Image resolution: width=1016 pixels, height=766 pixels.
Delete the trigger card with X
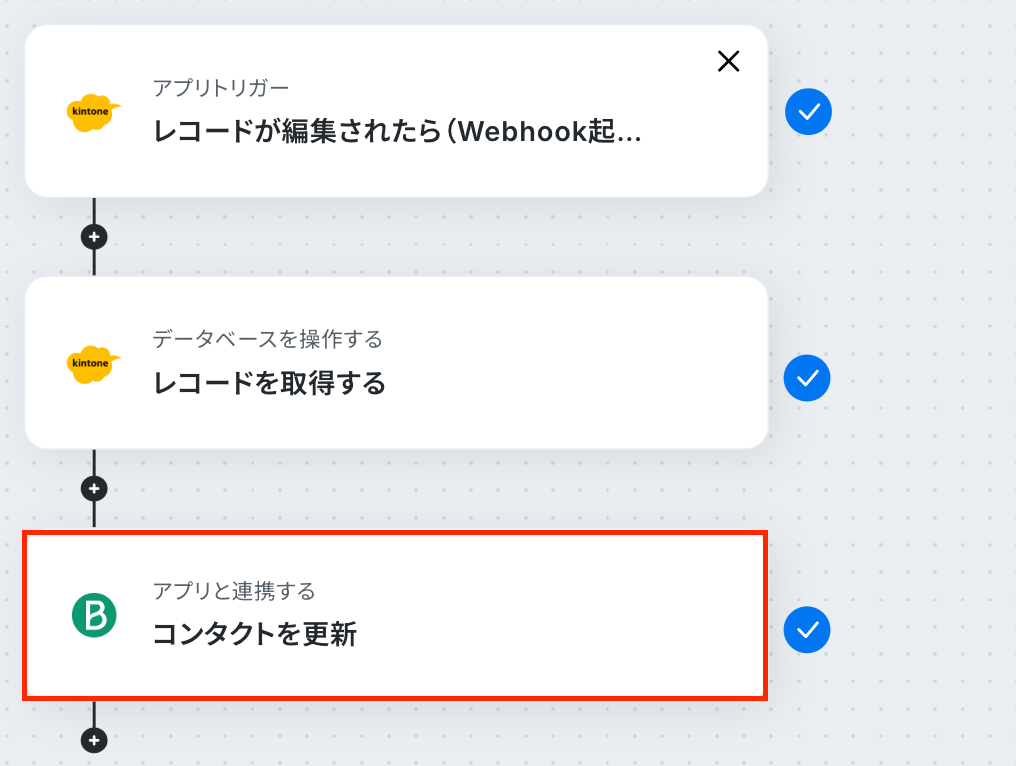point(729,61)
